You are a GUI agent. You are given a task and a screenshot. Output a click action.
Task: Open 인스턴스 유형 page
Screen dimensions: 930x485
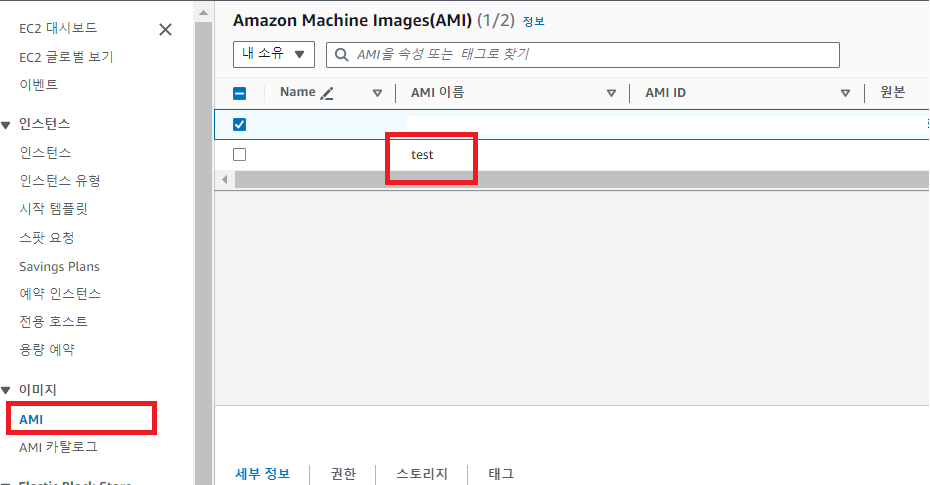[60, 181]
